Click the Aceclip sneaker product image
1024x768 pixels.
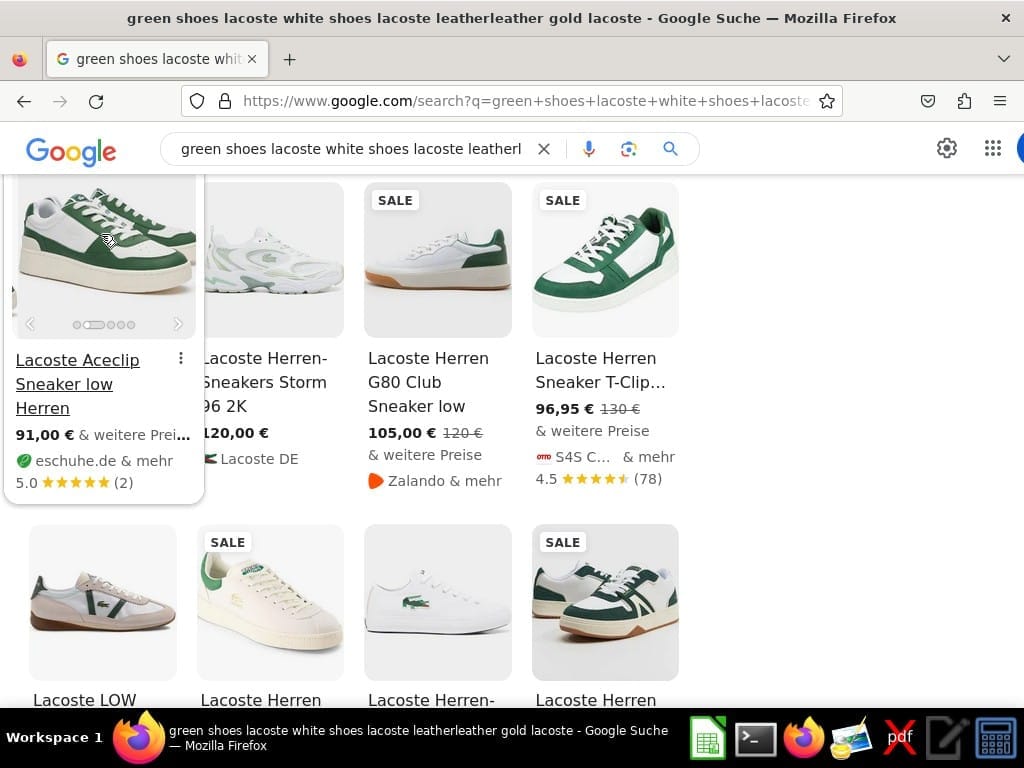tap(104, 256)
